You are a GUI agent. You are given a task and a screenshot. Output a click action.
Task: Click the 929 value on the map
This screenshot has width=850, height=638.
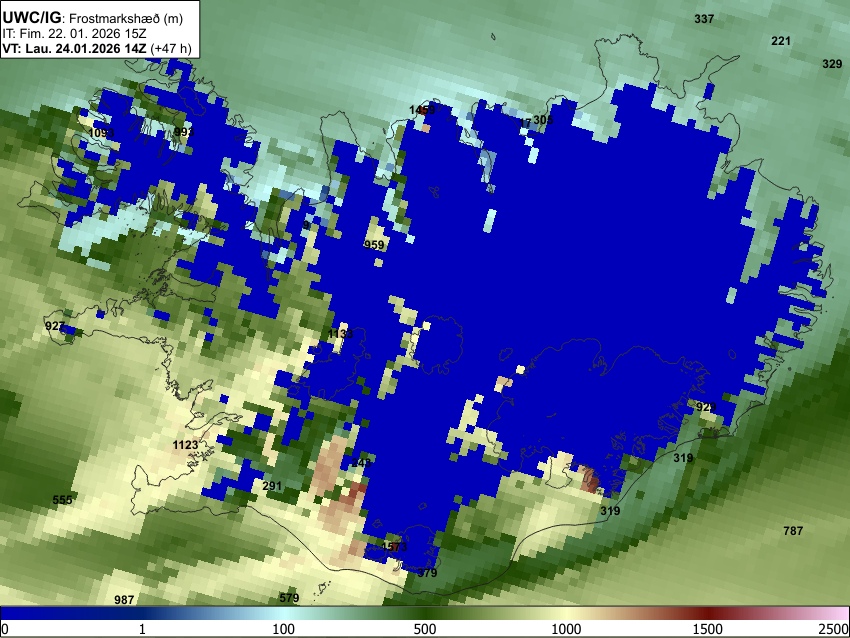point(706,407)
